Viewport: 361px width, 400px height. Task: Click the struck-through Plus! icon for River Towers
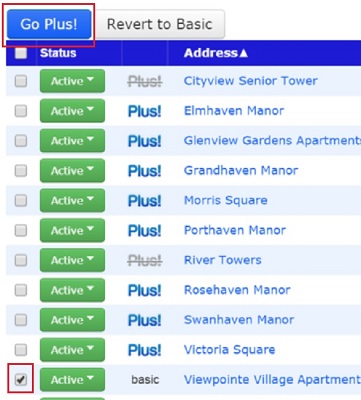point(145,260)
